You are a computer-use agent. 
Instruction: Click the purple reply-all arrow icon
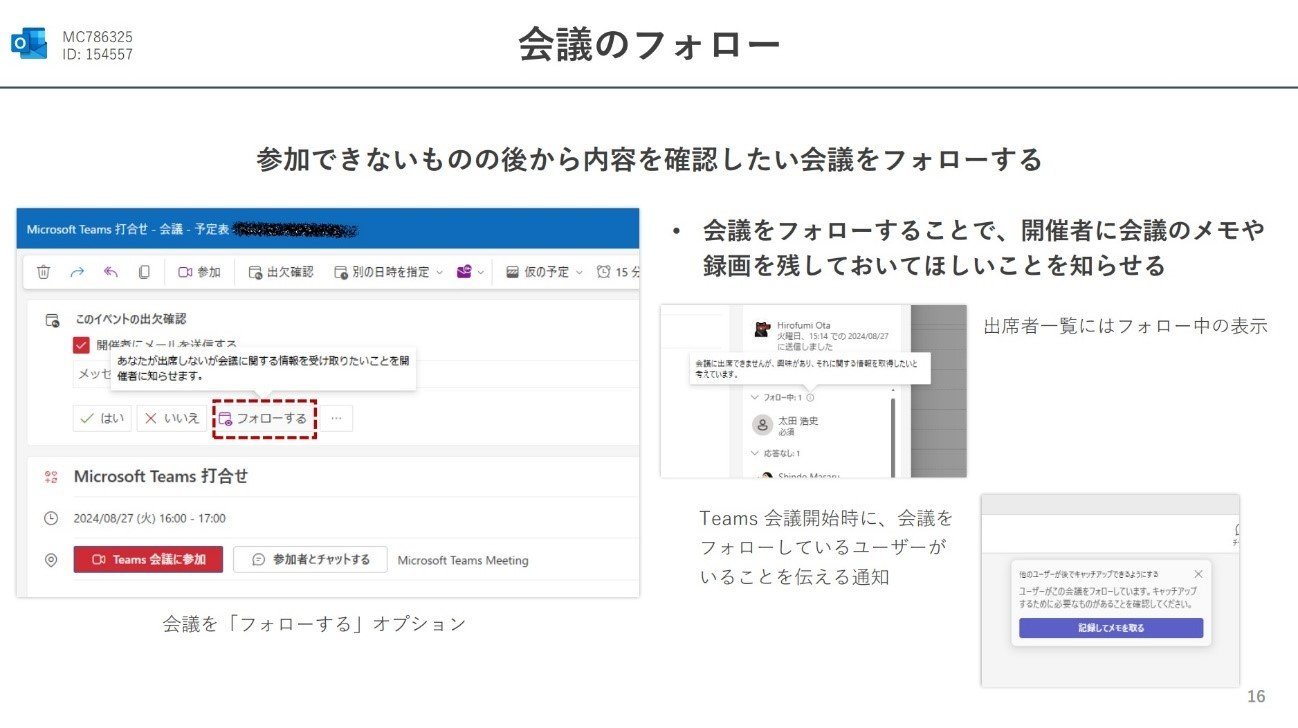111,272
